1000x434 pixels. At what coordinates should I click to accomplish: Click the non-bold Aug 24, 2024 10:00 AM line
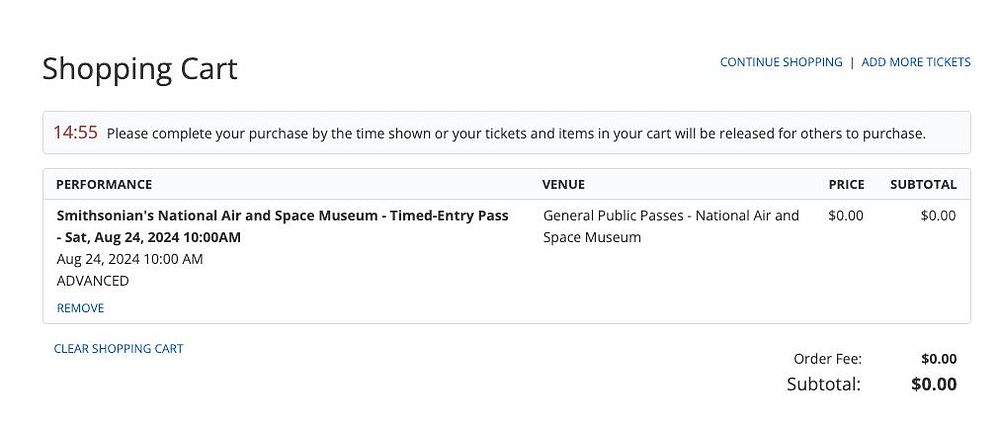pos(130,259)
